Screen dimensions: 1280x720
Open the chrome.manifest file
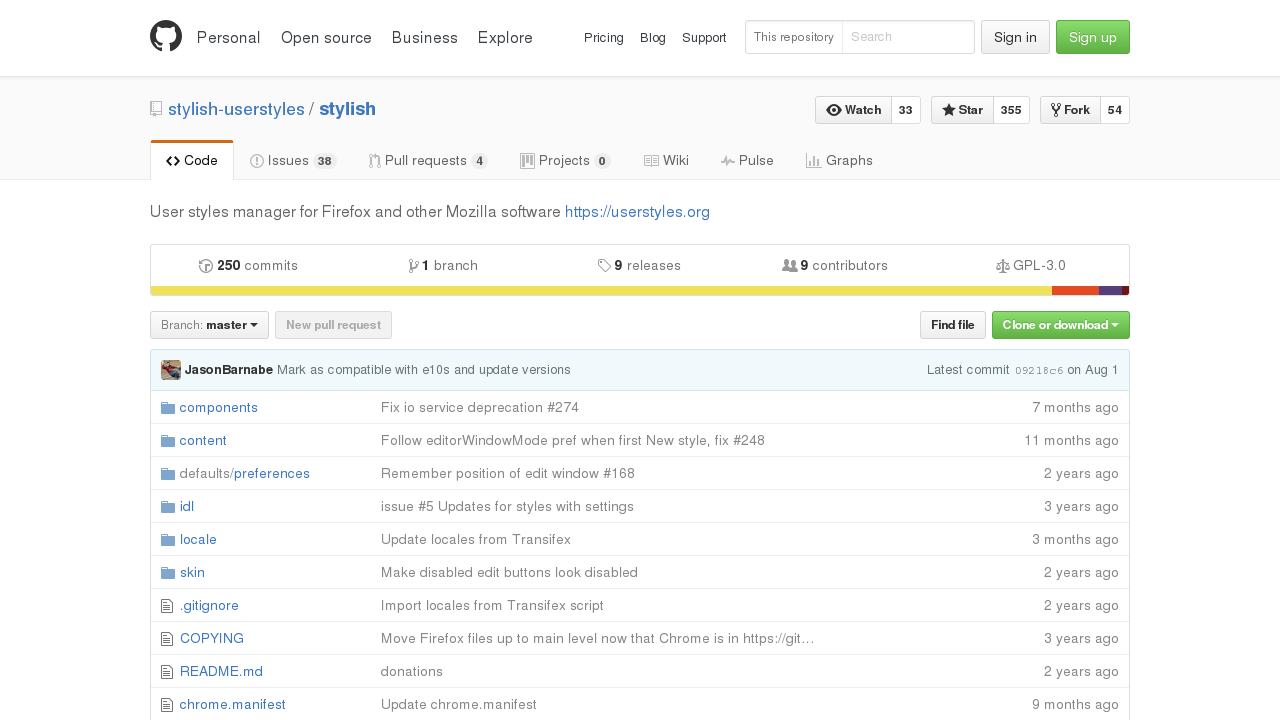coord(233,705)
